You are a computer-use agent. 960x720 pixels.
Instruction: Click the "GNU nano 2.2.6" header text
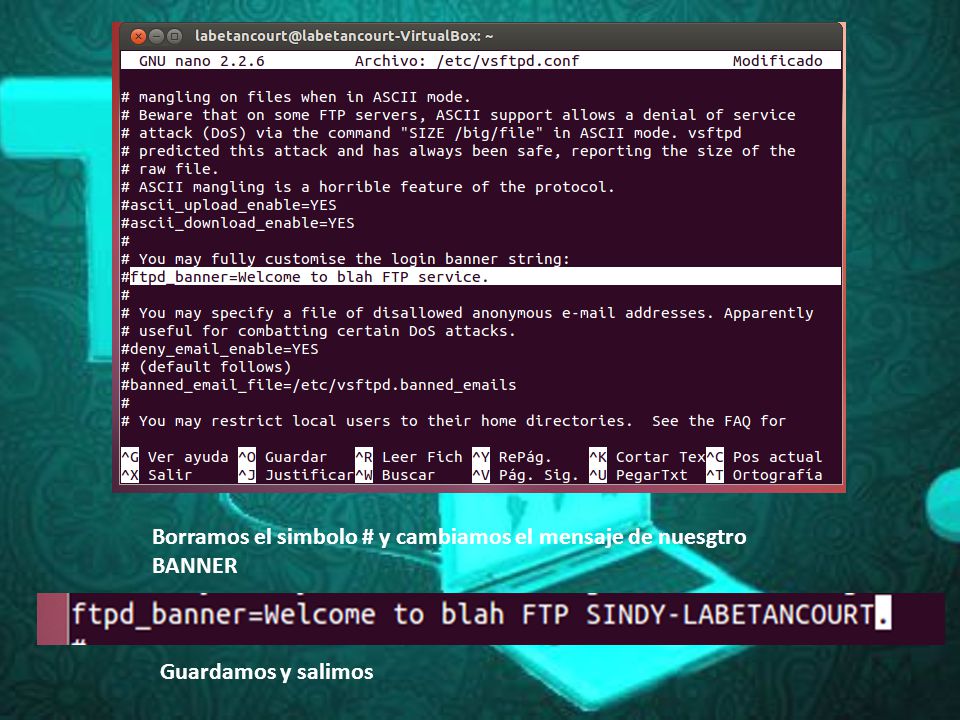click(x=201, y=61)
